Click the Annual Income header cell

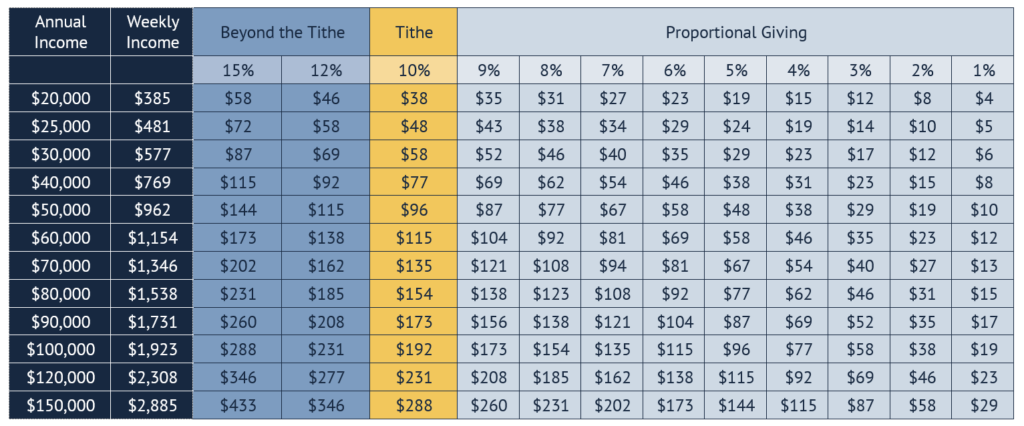pos(58,32)
